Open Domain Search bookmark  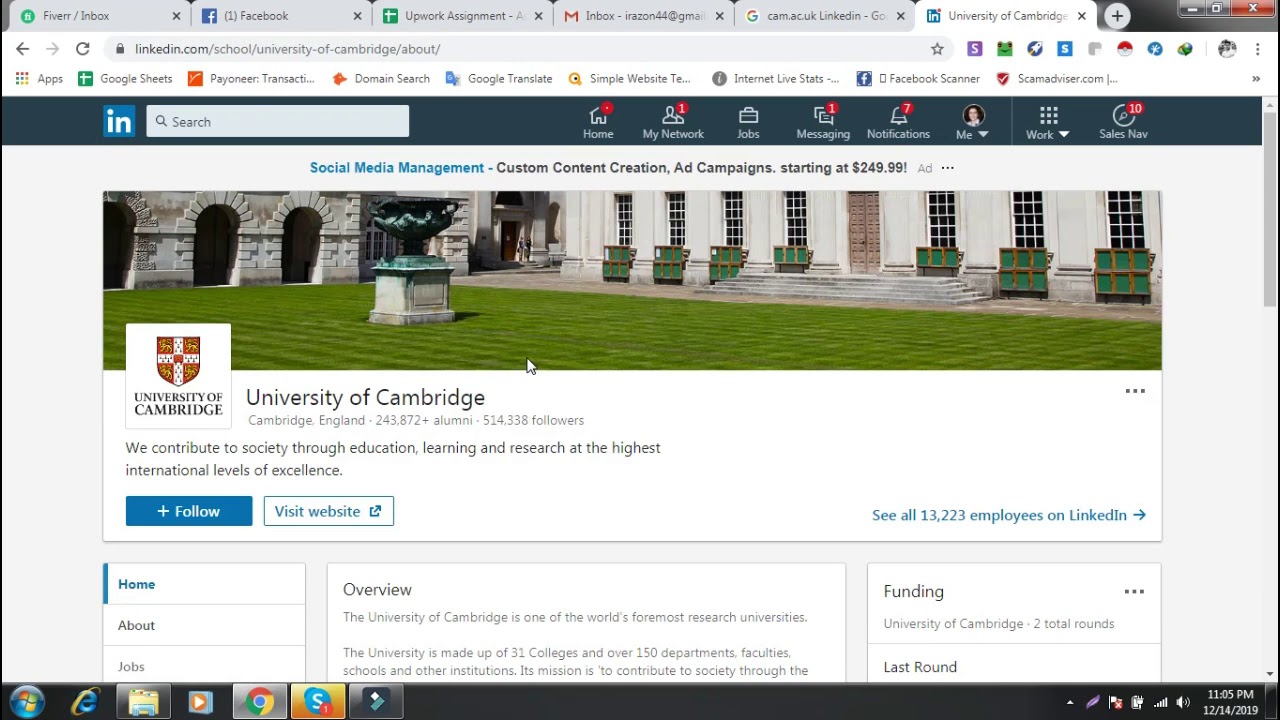point(381,78)
